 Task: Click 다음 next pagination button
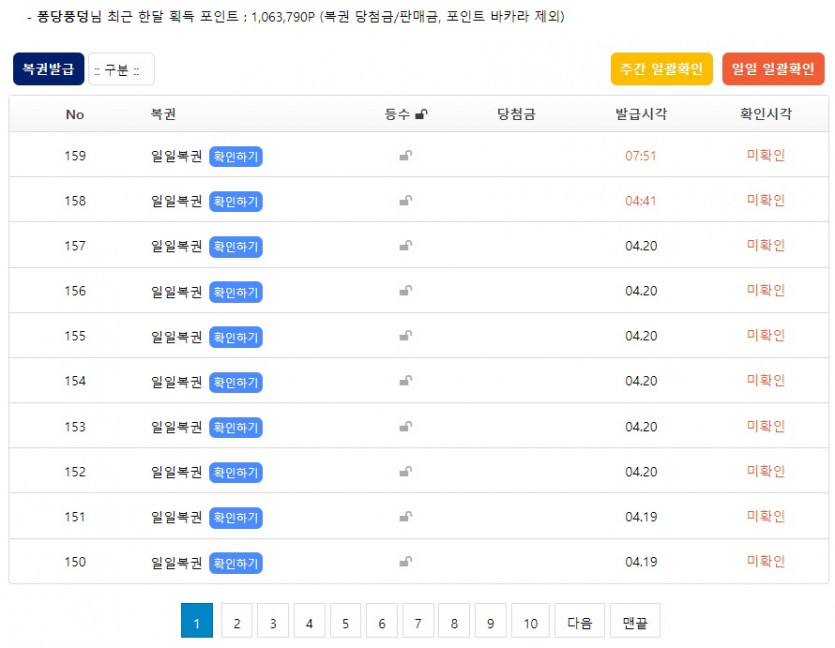coord(579,620)
